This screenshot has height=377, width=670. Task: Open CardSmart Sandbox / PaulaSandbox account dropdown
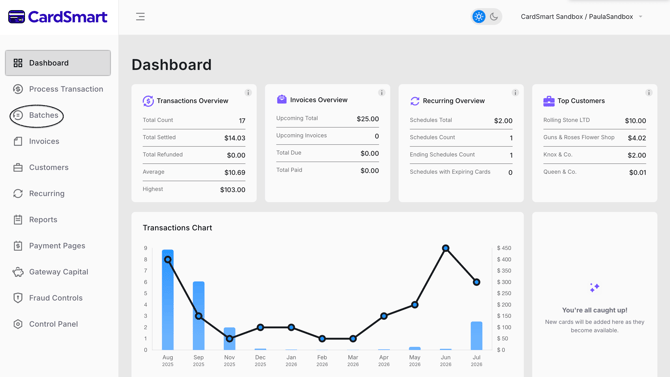pos(581,17)
